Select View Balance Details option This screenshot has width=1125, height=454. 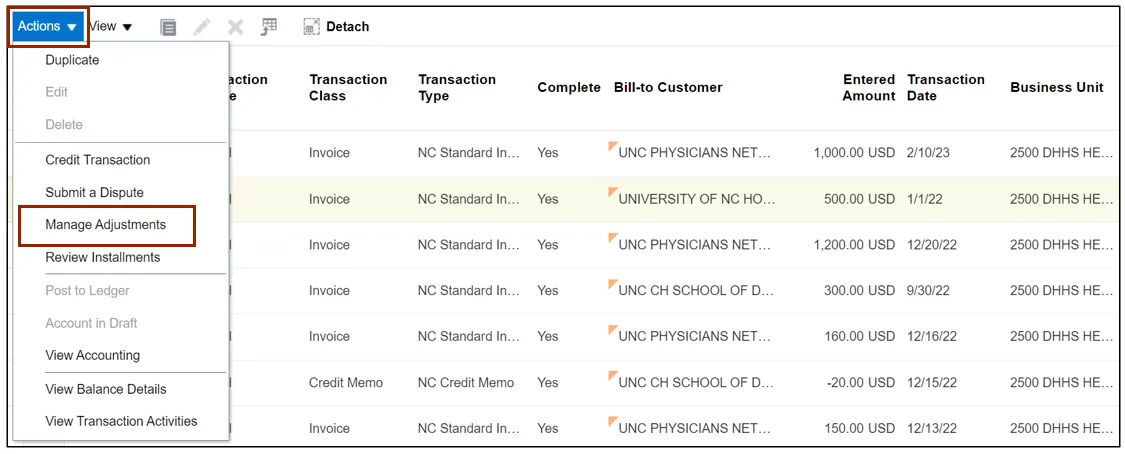coord(106,389)
